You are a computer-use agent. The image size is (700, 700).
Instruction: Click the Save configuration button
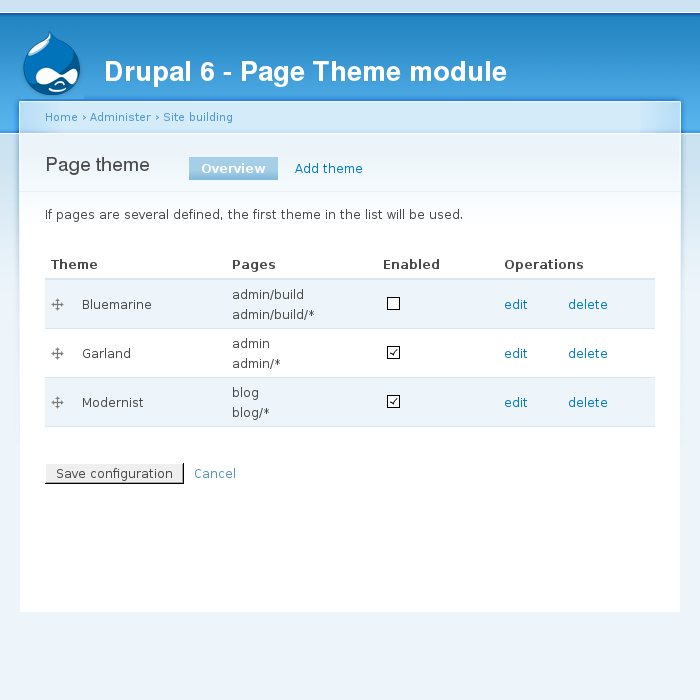[x=114, y=473]
